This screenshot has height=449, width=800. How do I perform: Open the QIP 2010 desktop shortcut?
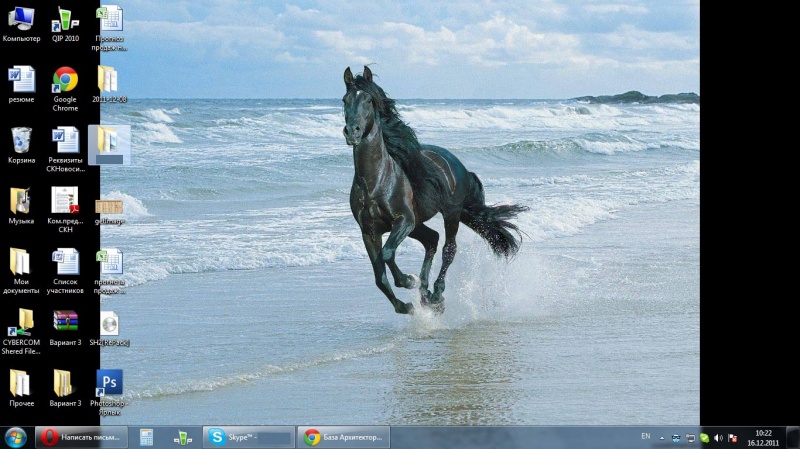[65, 20]
